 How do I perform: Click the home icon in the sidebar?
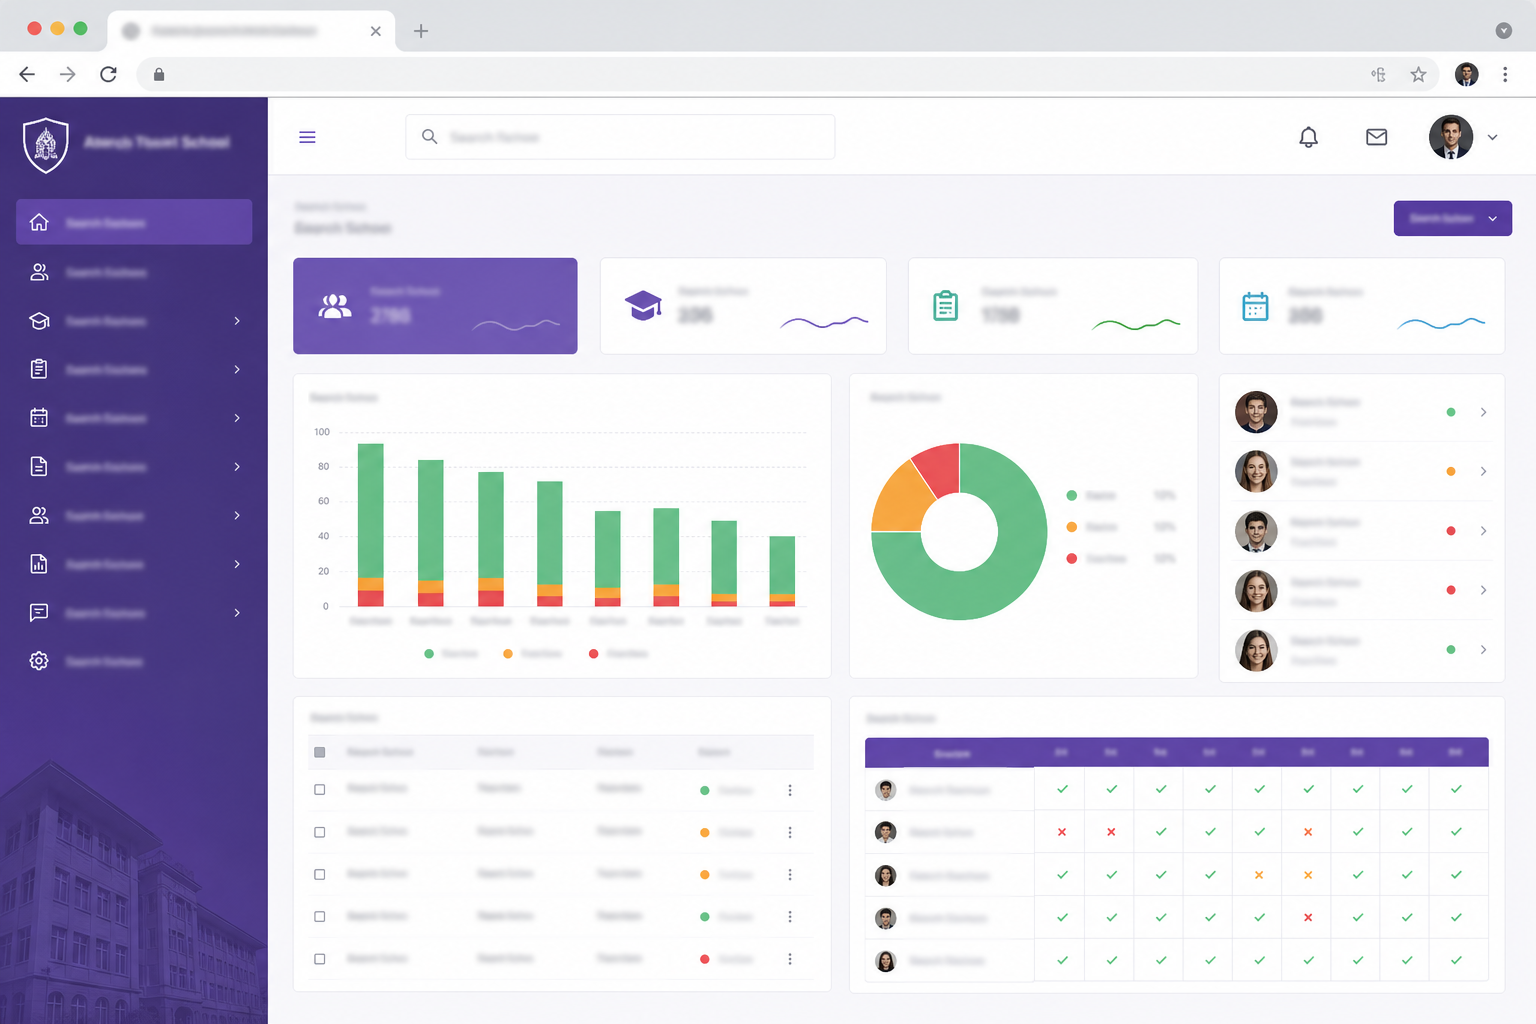39,222
